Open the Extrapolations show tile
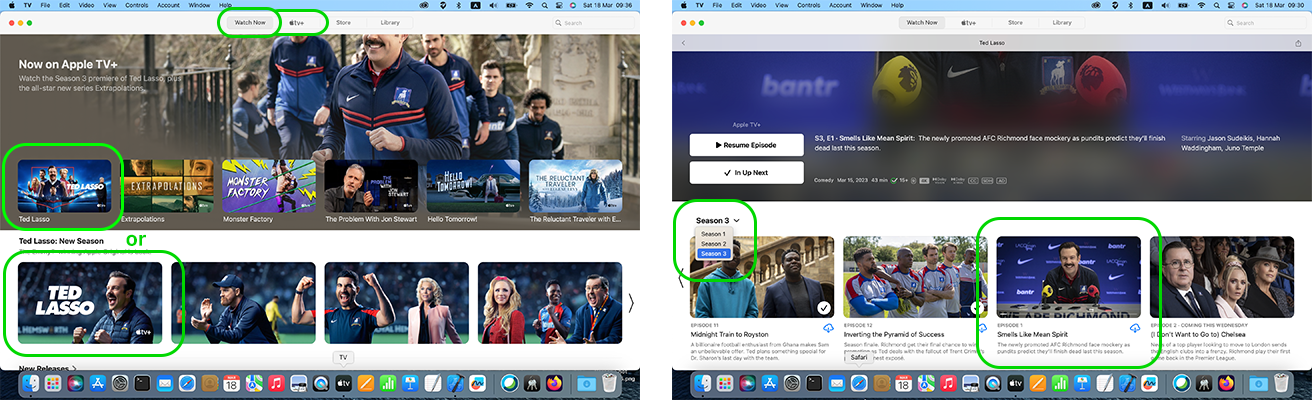This screenshot has width=1312, height=400. [168, 185]
